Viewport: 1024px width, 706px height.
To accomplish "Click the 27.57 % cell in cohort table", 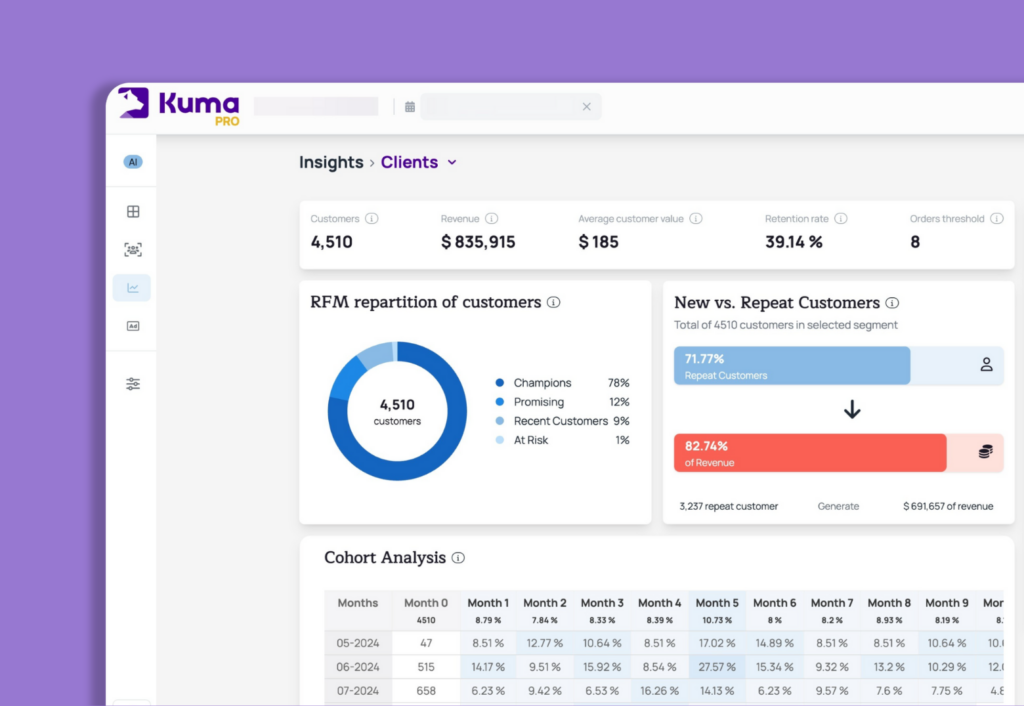I will (717, 667).
